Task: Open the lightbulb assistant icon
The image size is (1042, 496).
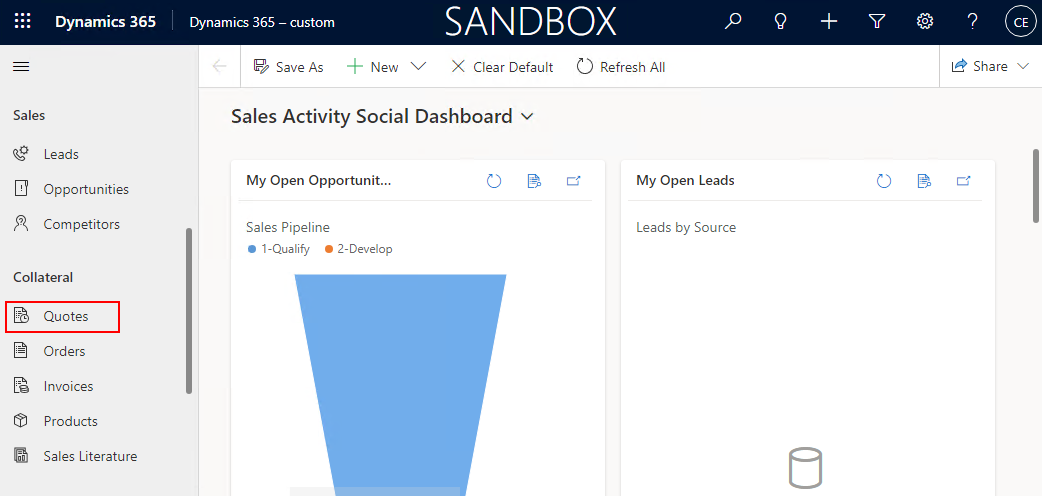Action: tap(781, 22)
